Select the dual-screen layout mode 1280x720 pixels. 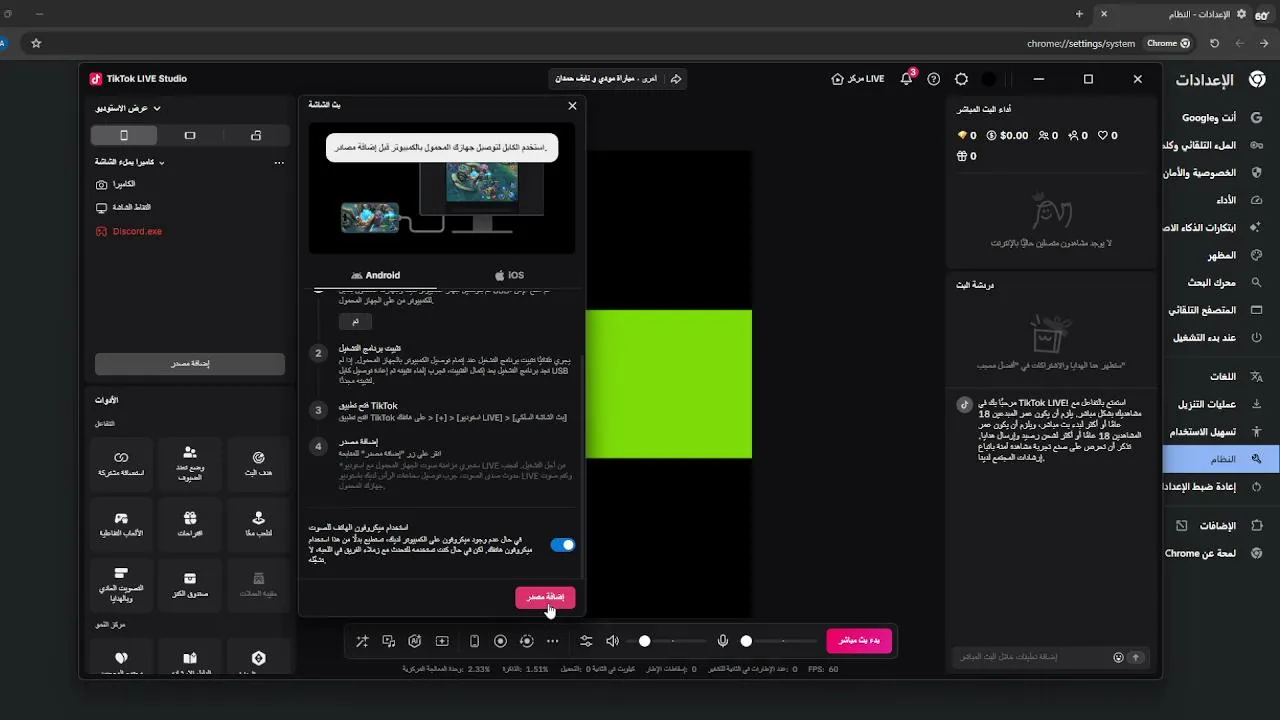256,135
